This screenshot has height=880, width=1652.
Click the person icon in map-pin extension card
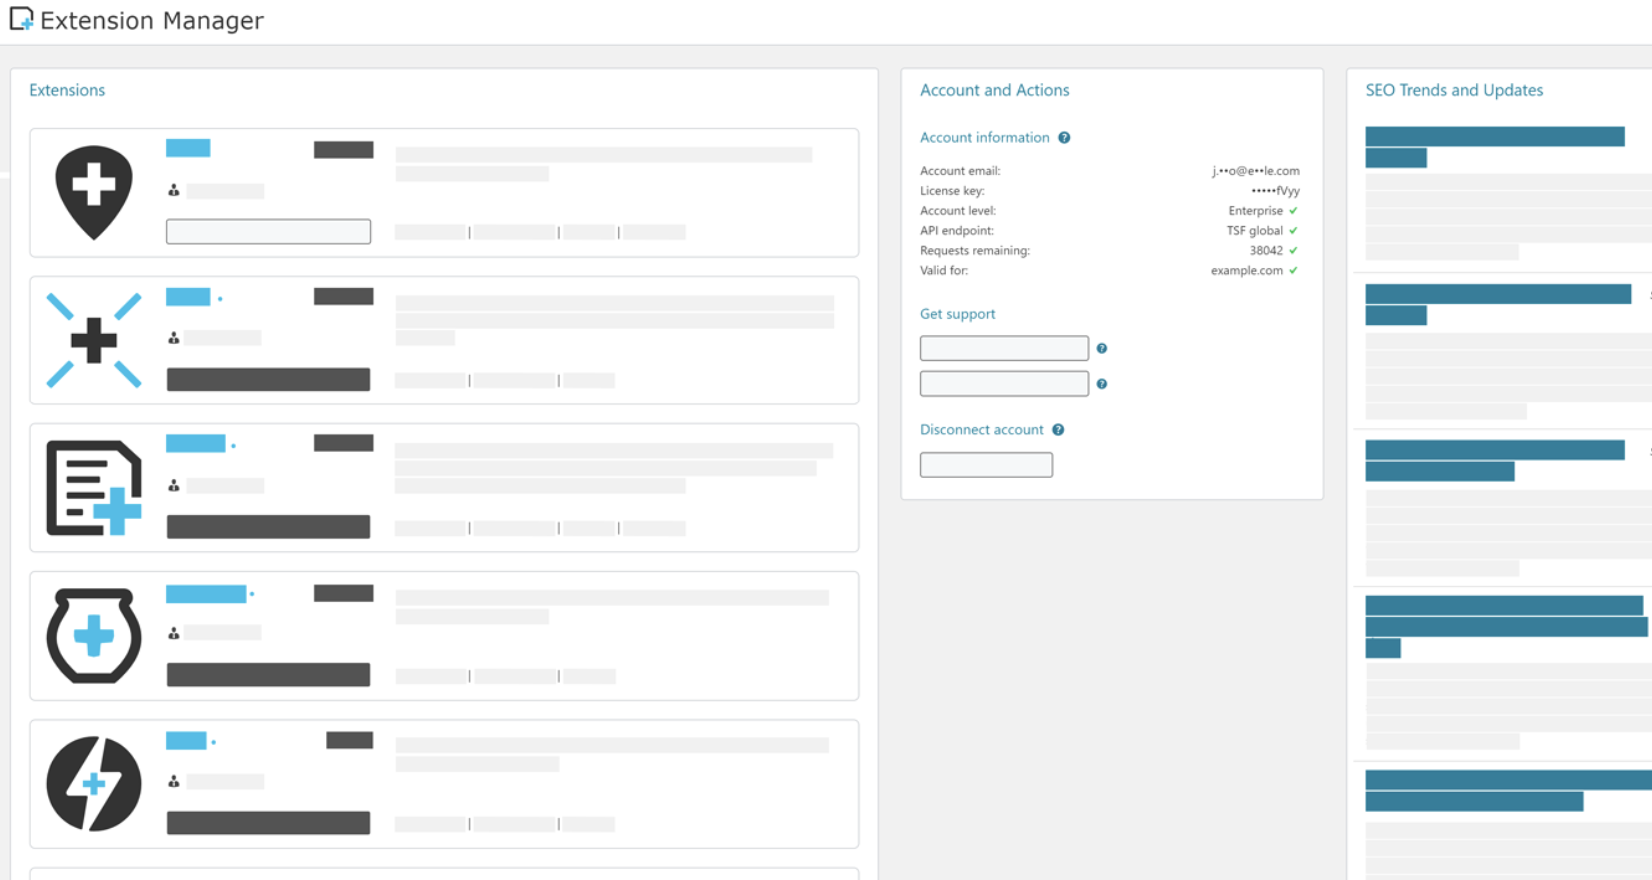(173, 190)
